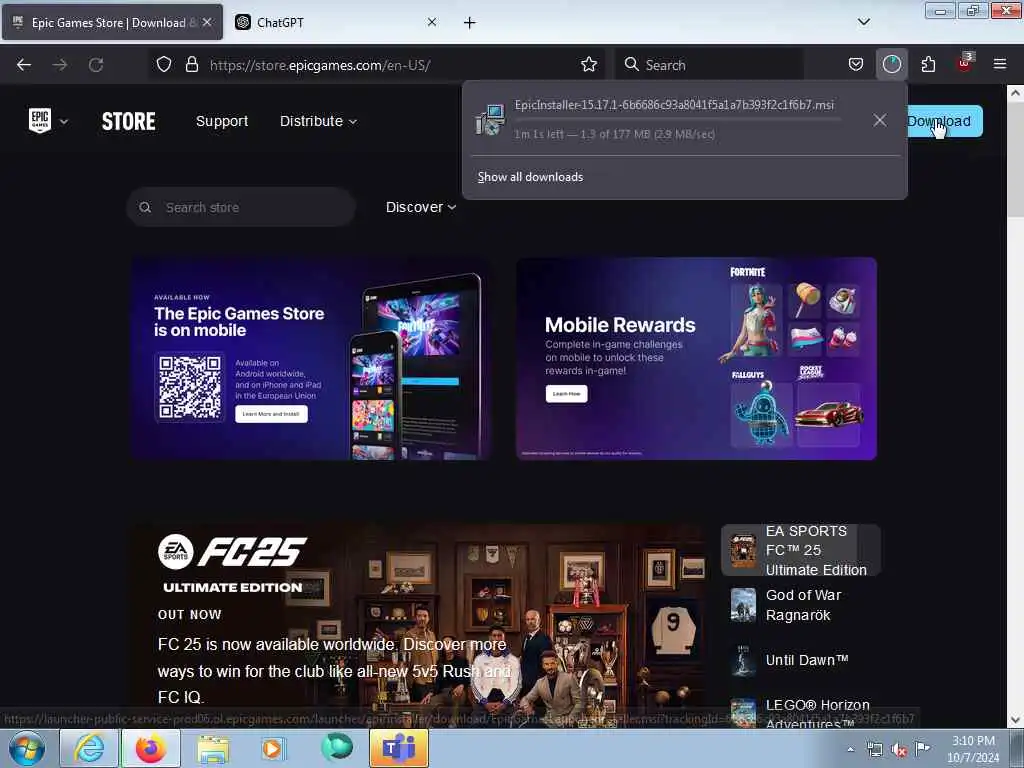Open the tracking protection shield icon
This screenshot has height=768, width=1024.
[x=164, y=65]
